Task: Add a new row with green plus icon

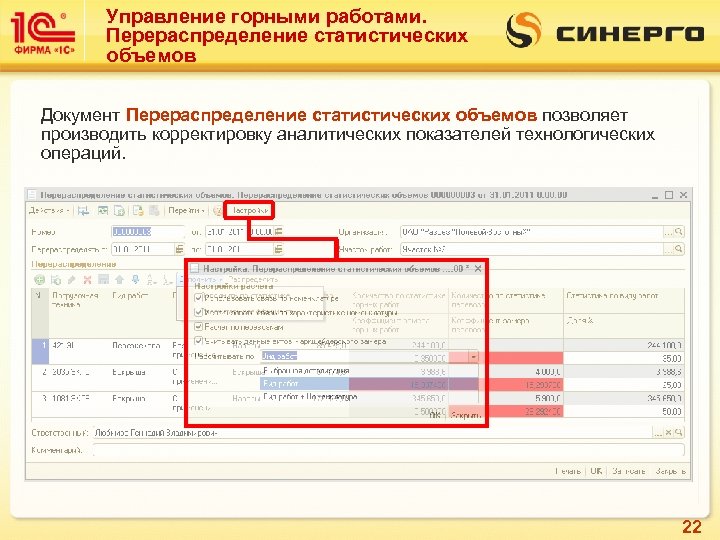Action: (39, 279)
